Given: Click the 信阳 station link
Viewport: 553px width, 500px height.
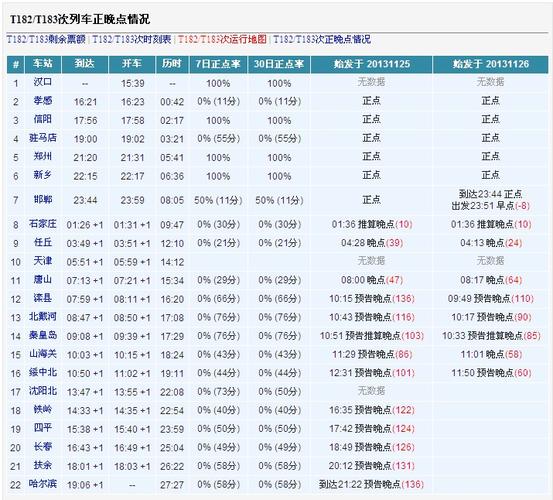Looking at the screenshot, I should pos(43,119).
